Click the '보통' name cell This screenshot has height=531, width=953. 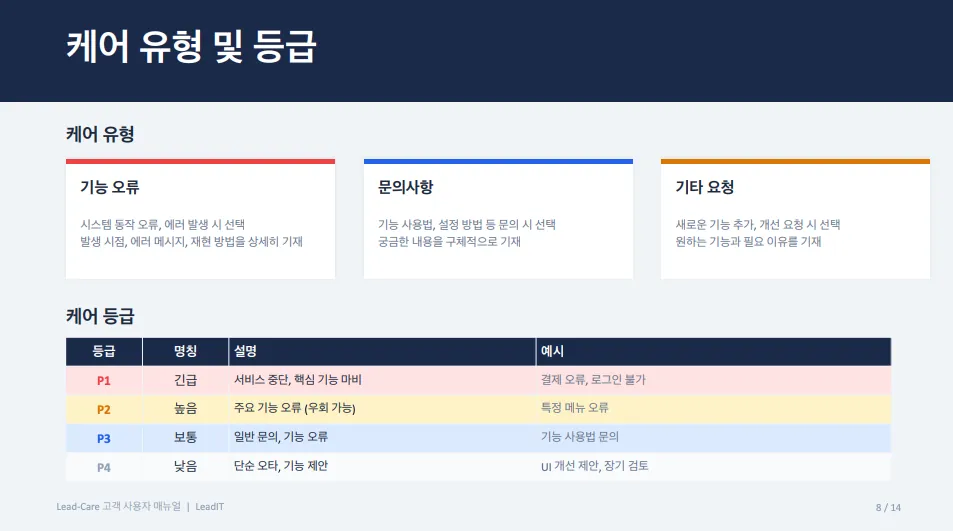tap(185, 437)
